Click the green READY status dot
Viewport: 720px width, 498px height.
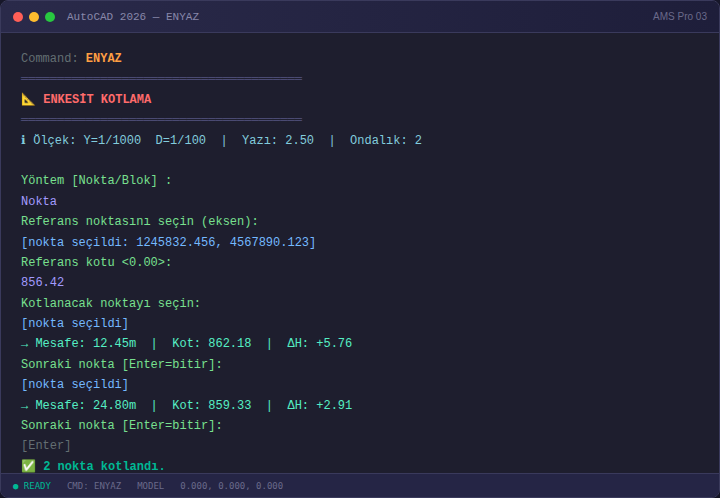pyautogui.click(x=16, y=486)
